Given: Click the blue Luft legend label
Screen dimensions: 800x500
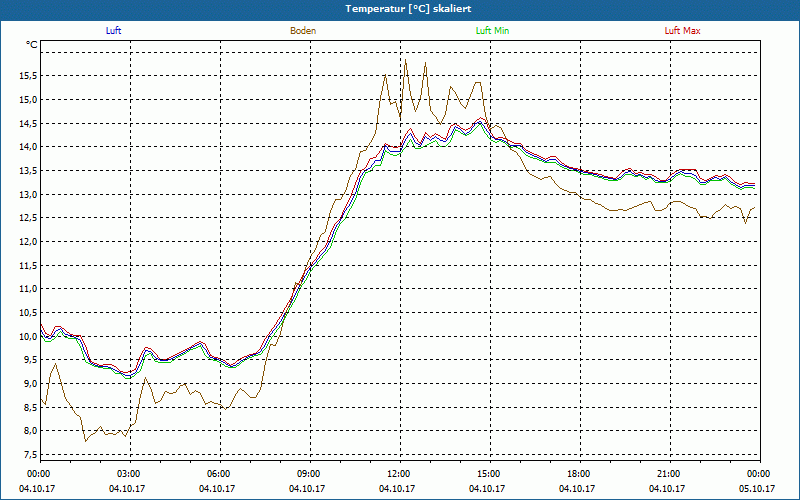Looking at the screenshot, I should (113, 31).
